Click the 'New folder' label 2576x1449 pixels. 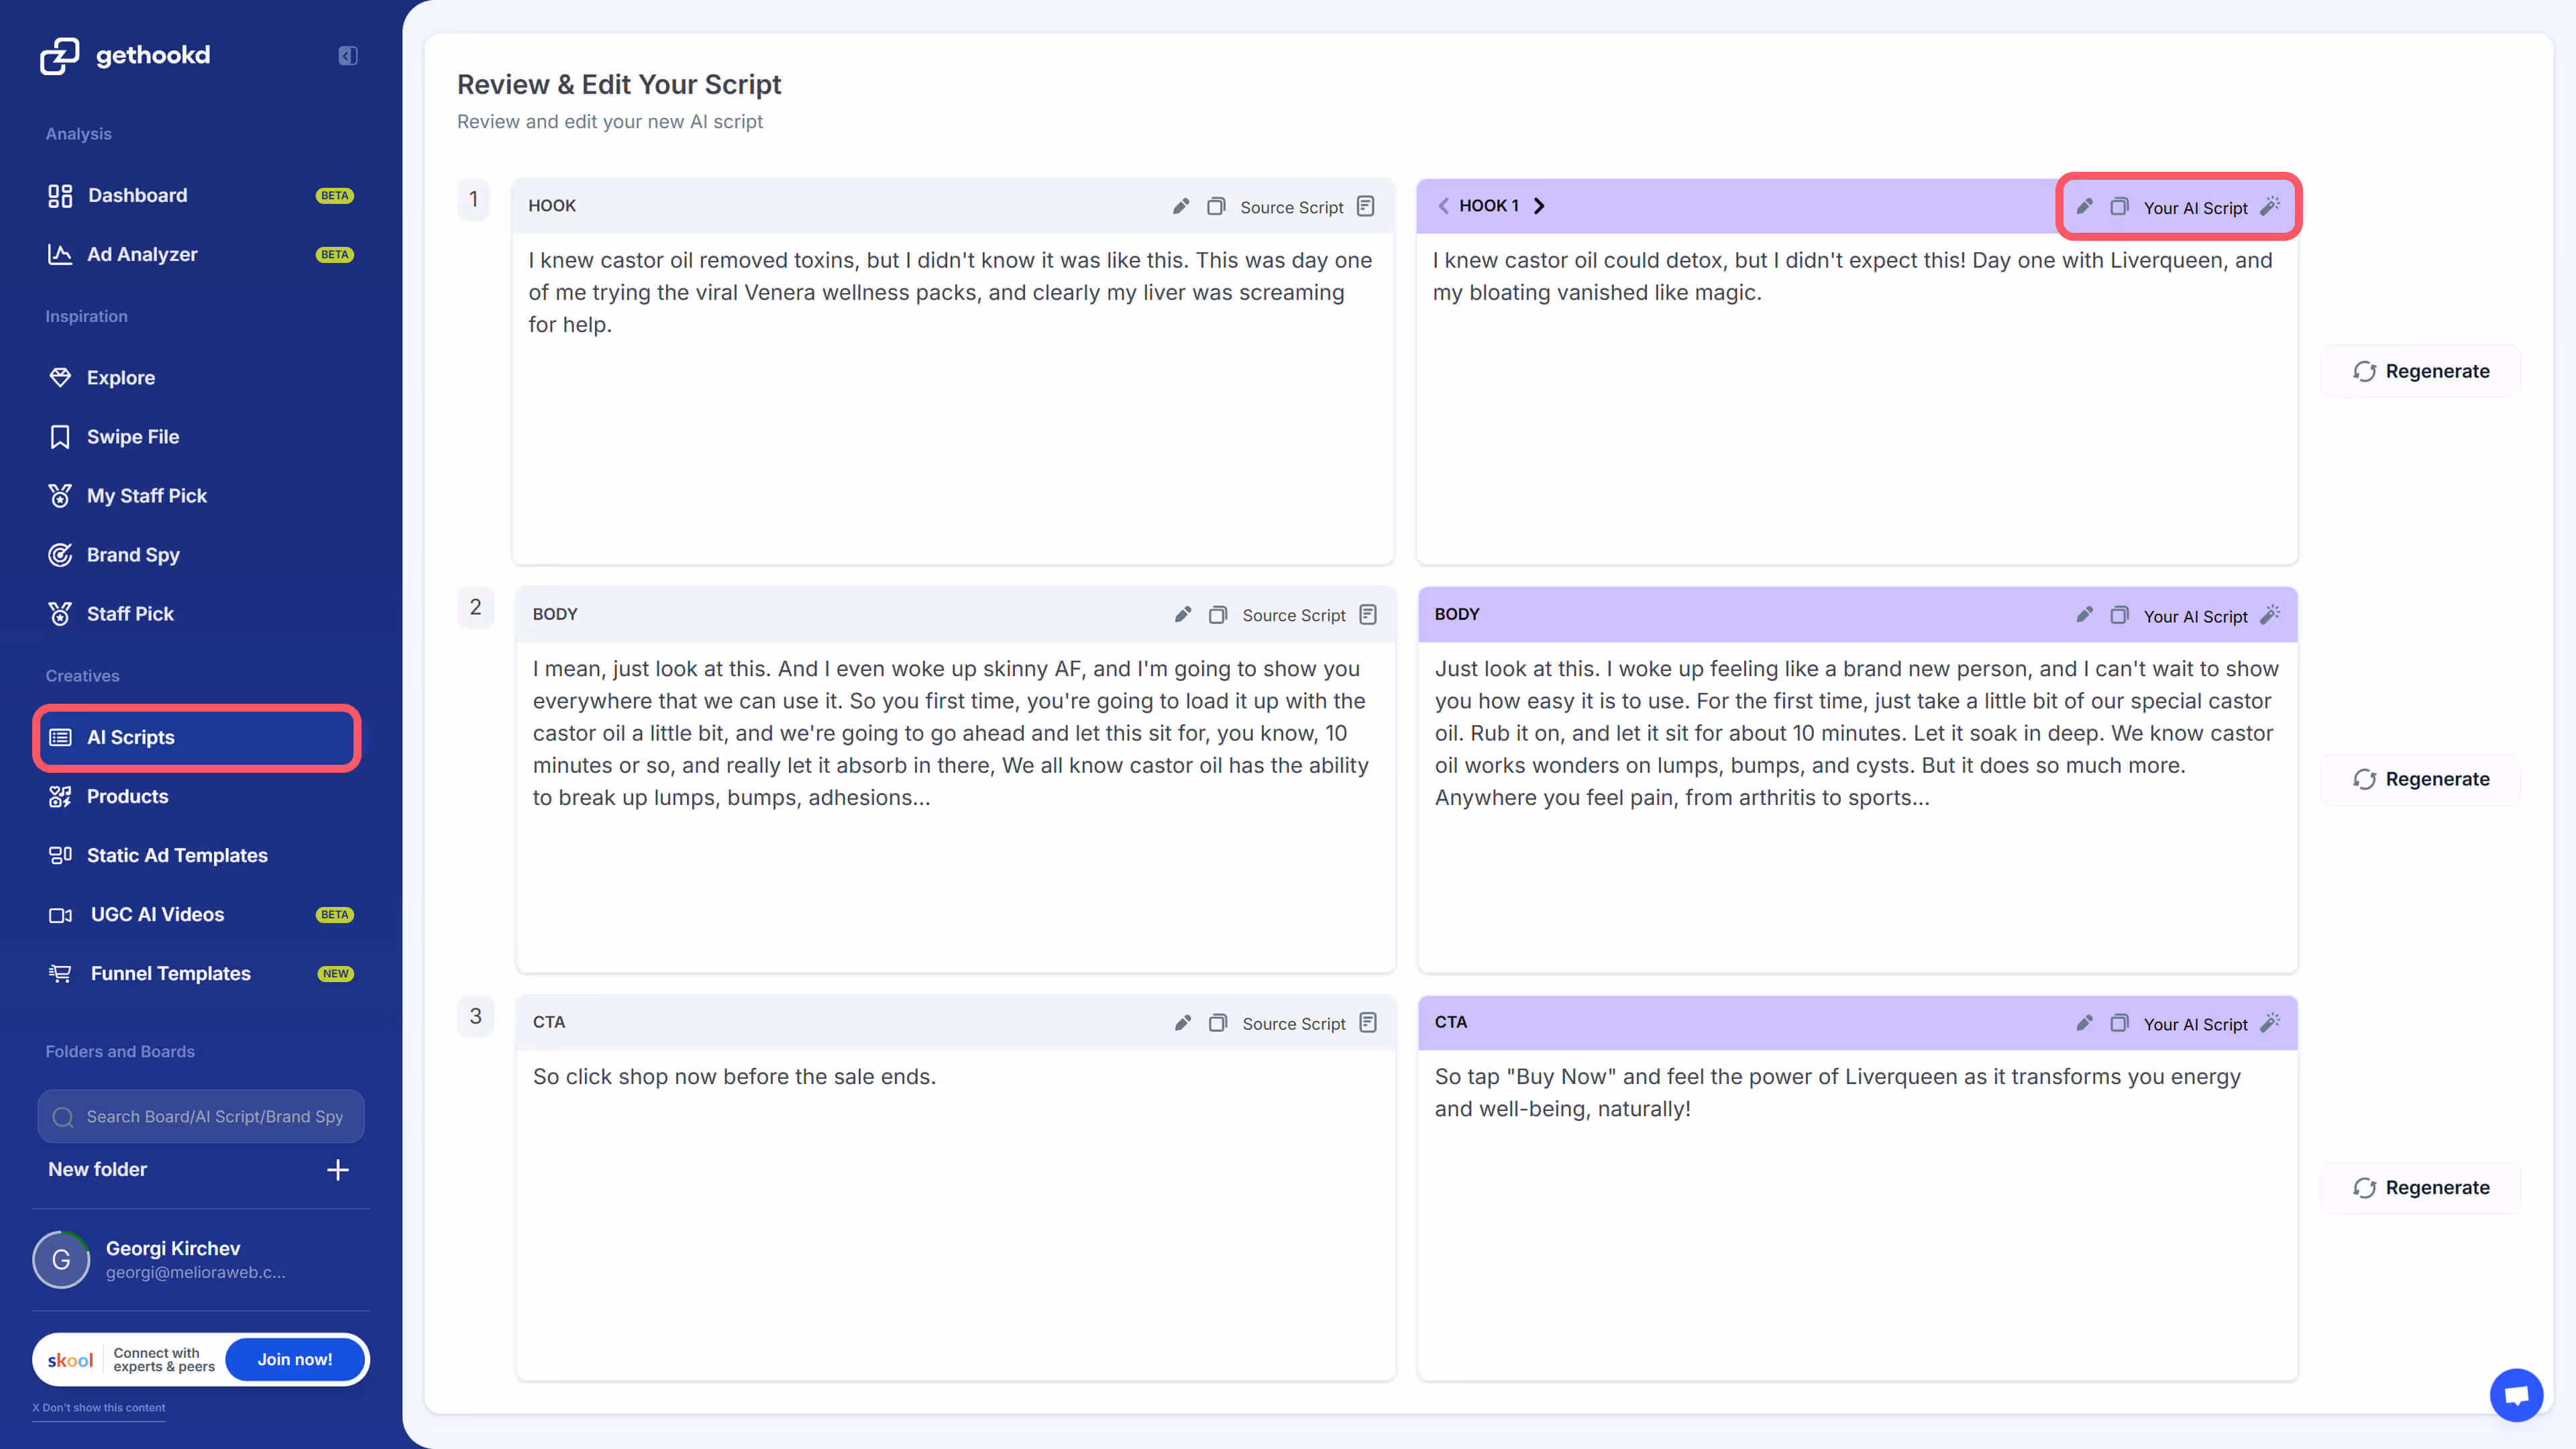click(97, 1169)
